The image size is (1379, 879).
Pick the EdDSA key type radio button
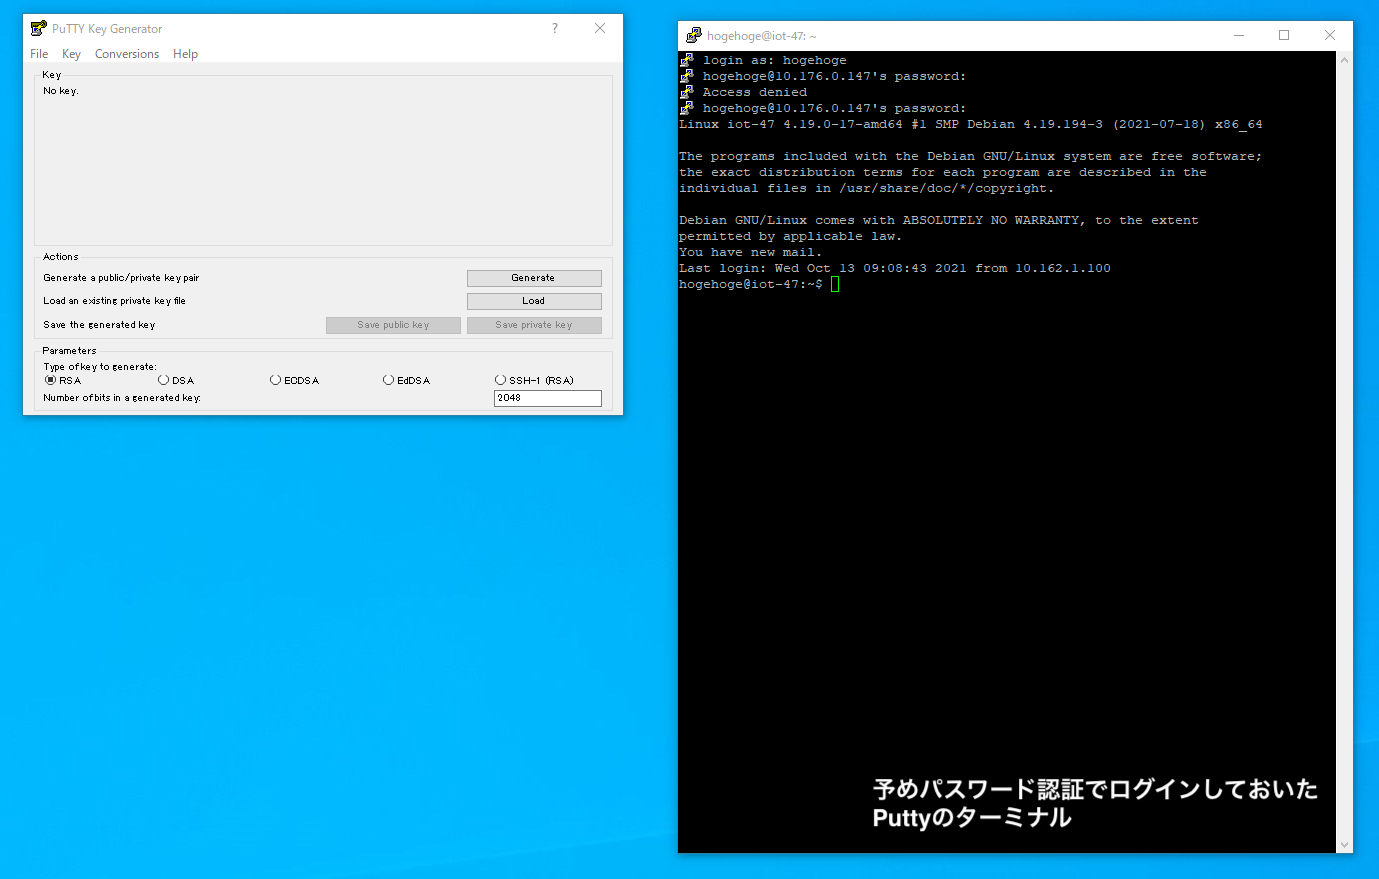(x=389, y=380)
